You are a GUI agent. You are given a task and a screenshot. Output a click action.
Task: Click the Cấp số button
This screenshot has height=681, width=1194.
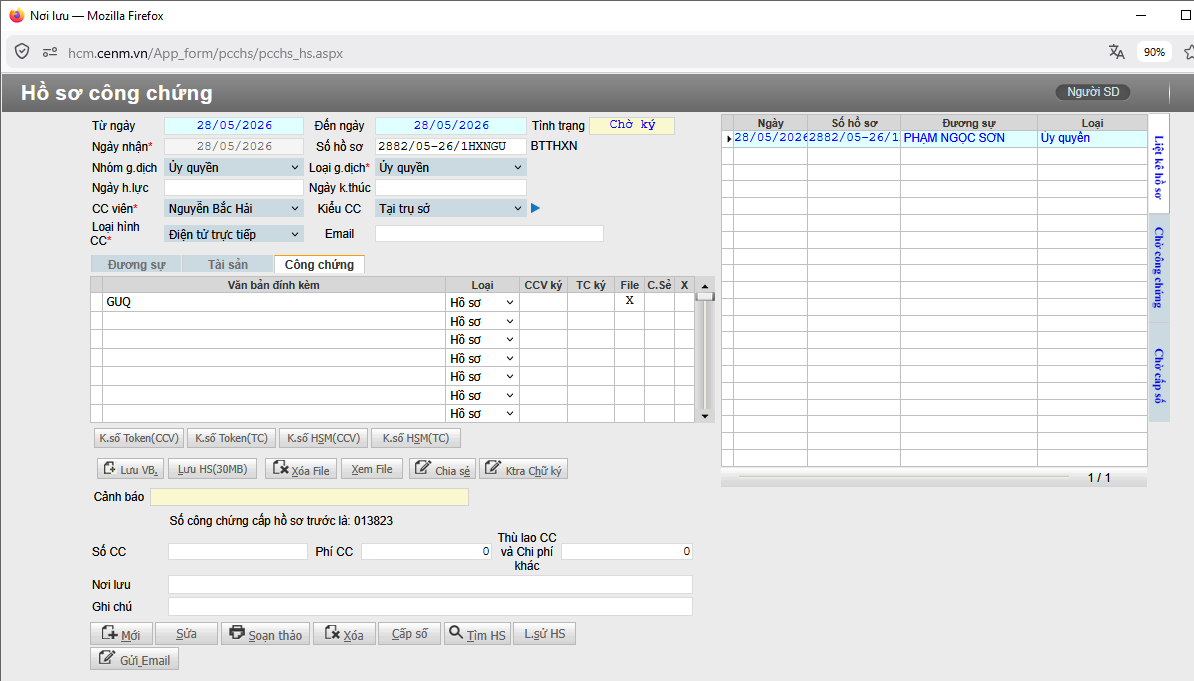tap(410, 634)
